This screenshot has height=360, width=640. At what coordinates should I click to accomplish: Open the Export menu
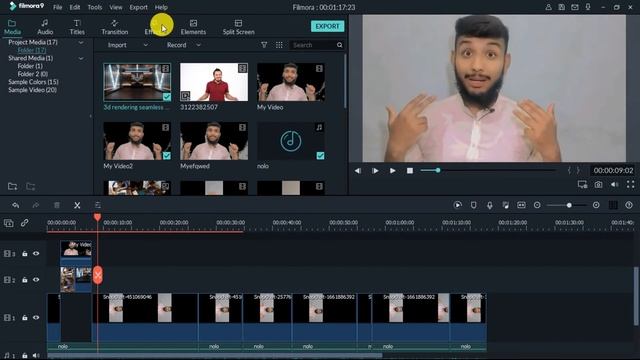coord(138,7)
